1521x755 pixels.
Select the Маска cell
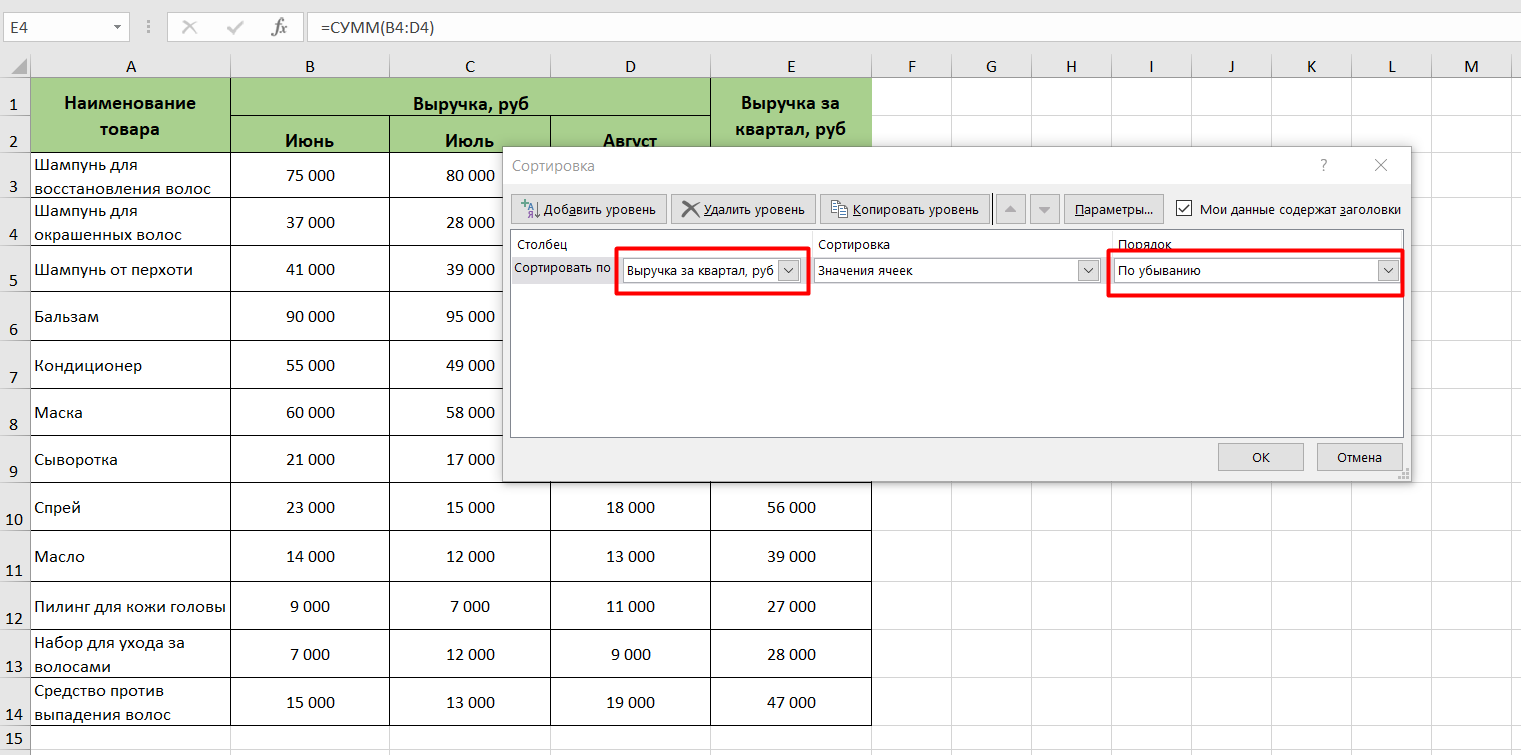coord(130,412)
